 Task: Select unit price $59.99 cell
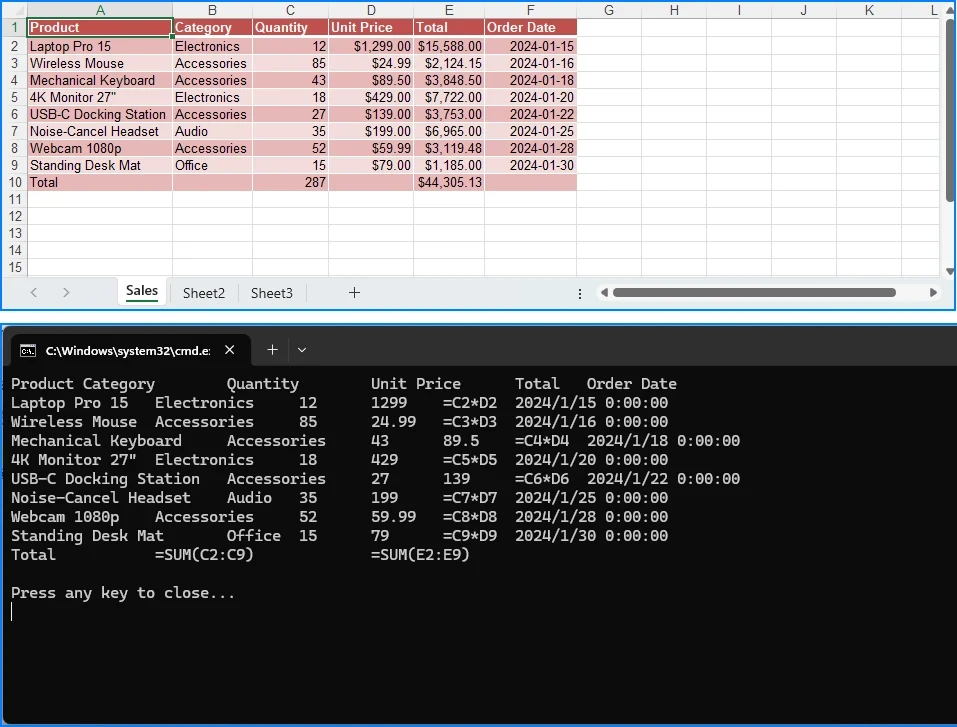click(x=371, y=148)
